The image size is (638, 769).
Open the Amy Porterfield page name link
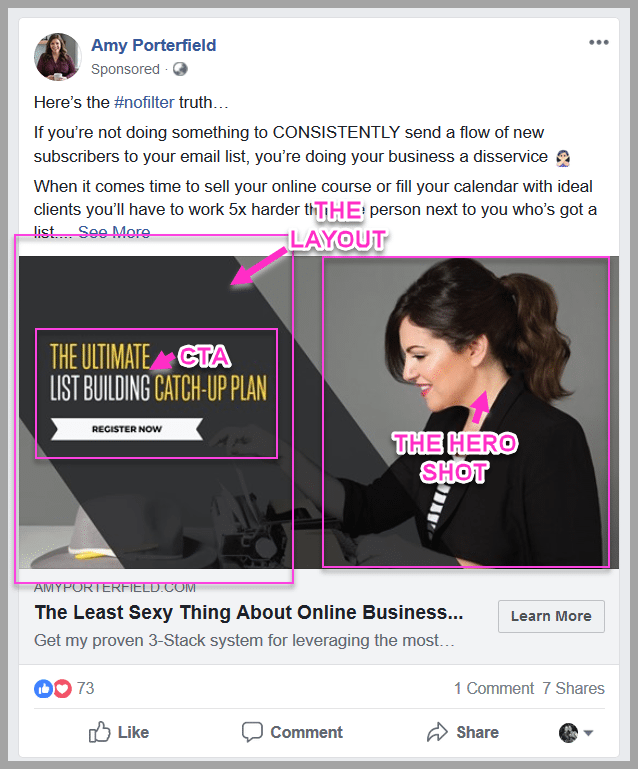click(x=153, y=45)
